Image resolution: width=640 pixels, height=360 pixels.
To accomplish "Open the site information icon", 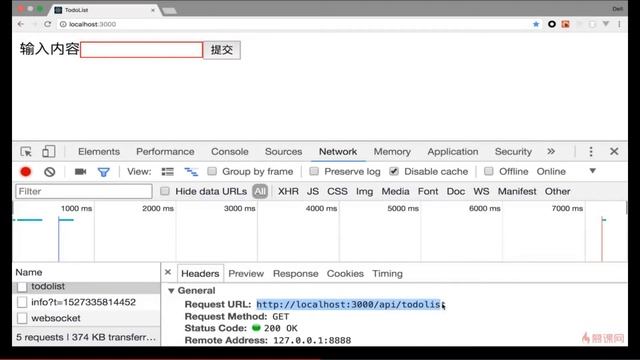I will [63, 24].
